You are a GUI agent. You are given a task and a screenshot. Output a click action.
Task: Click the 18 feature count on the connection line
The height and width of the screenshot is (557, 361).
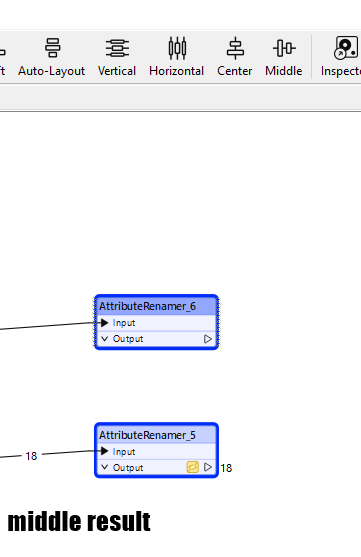tap(31, 456)
